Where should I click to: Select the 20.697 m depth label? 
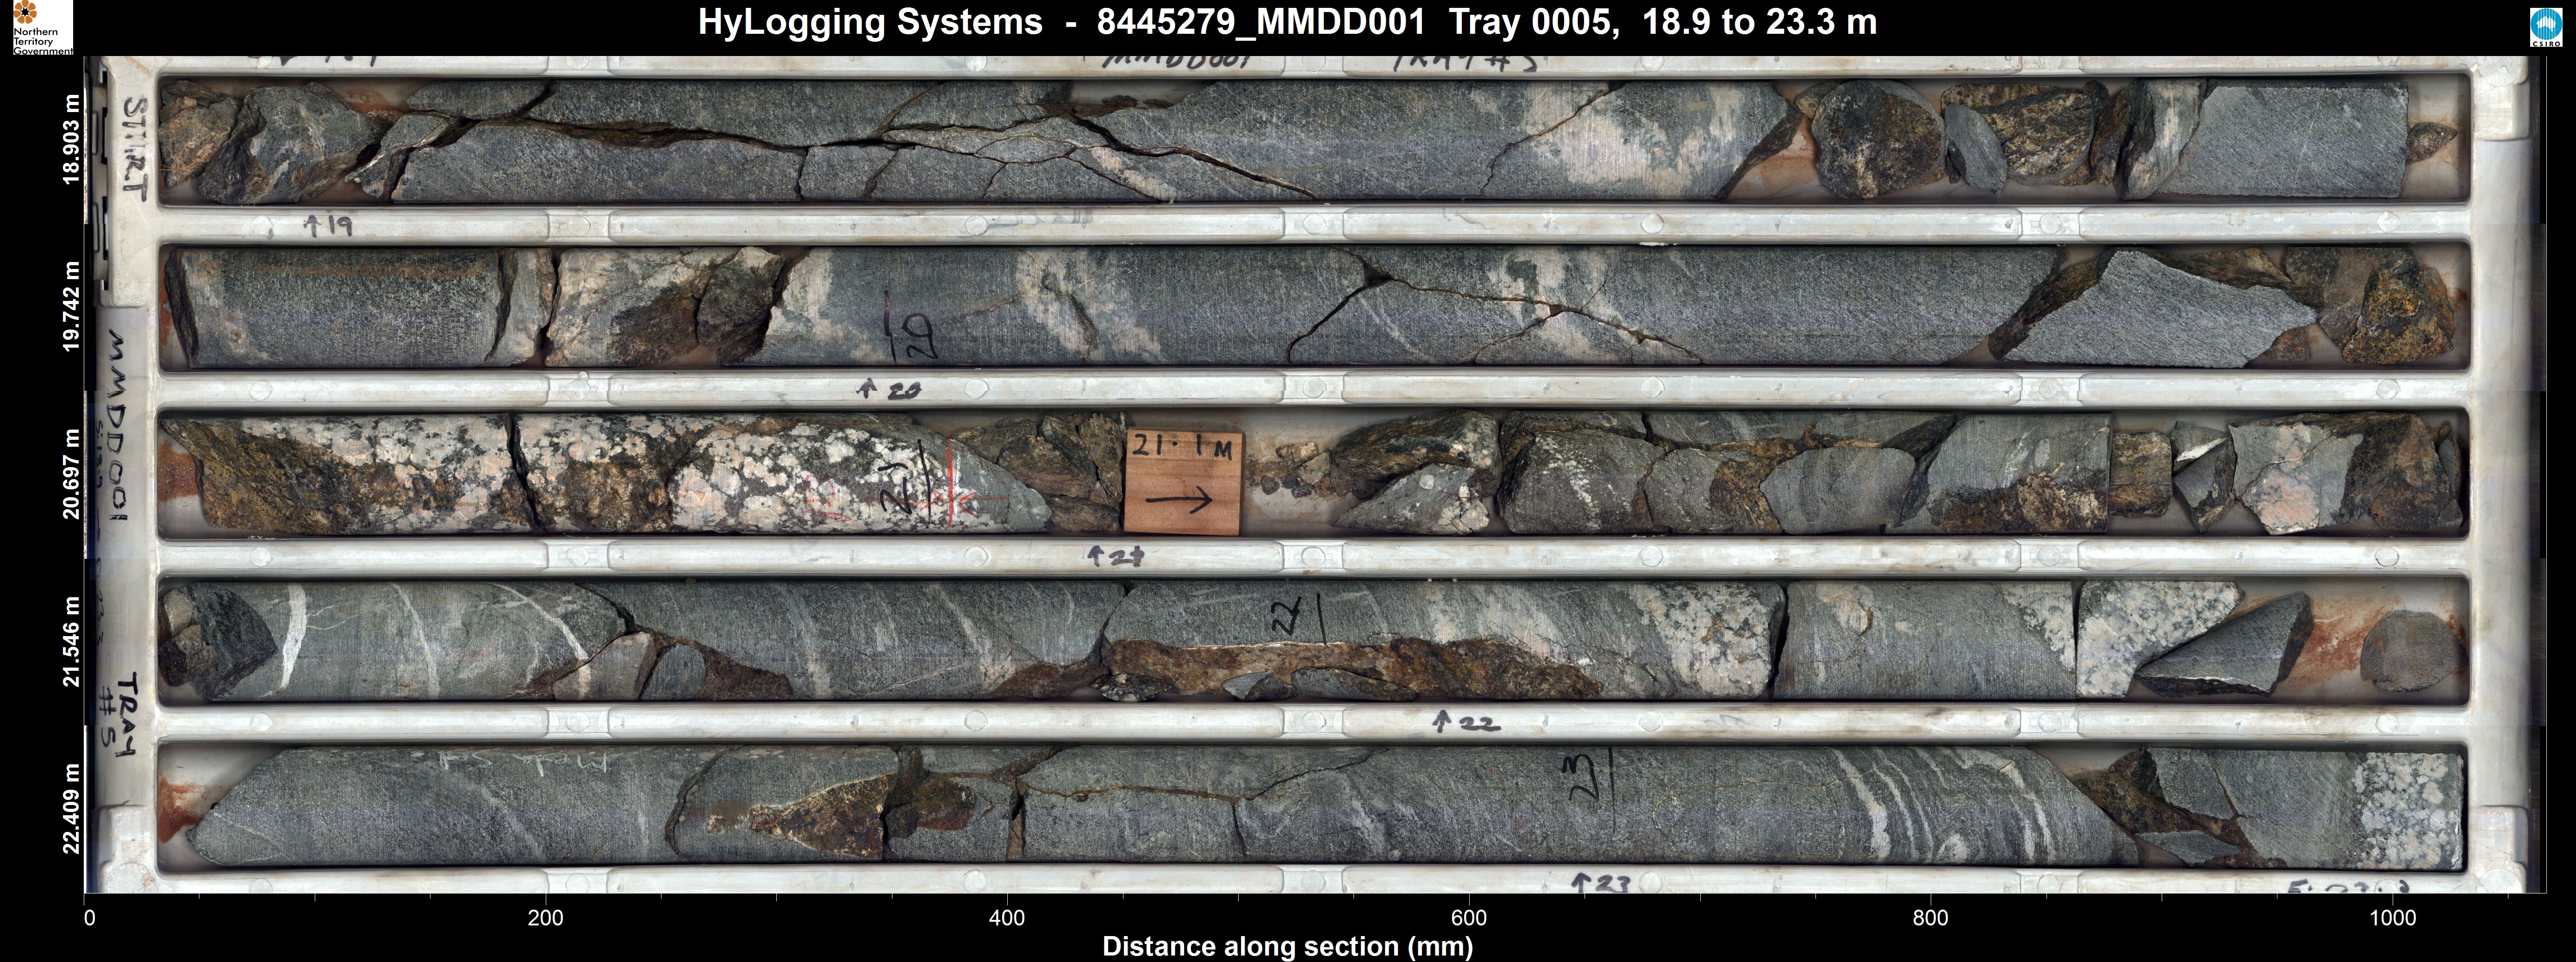[x=70, y=474]
